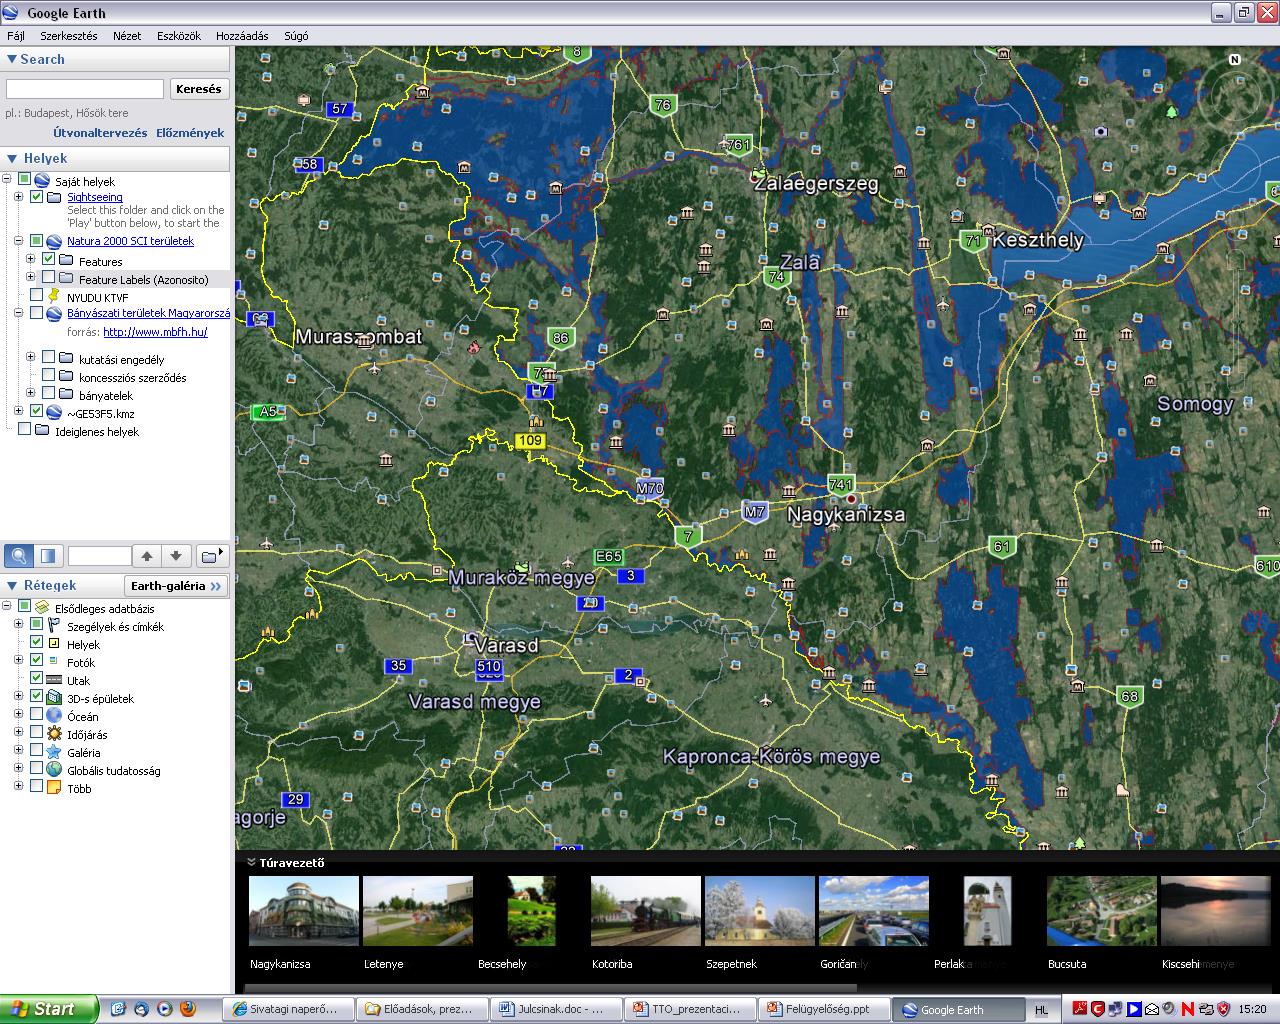
Task: Uncheck the Features folder checkbox
Action: 49,261
